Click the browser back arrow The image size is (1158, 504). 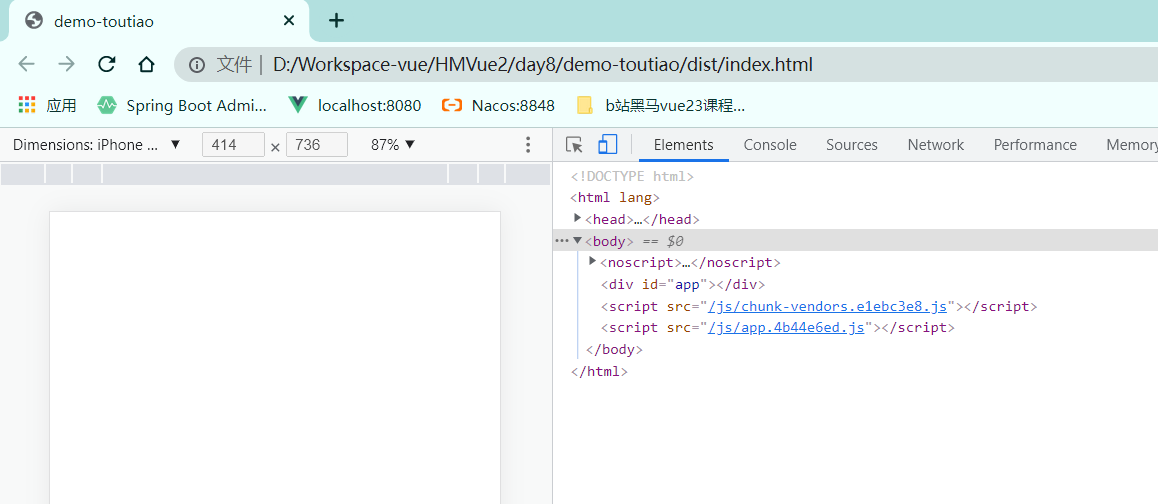click(x=27, y=64)
